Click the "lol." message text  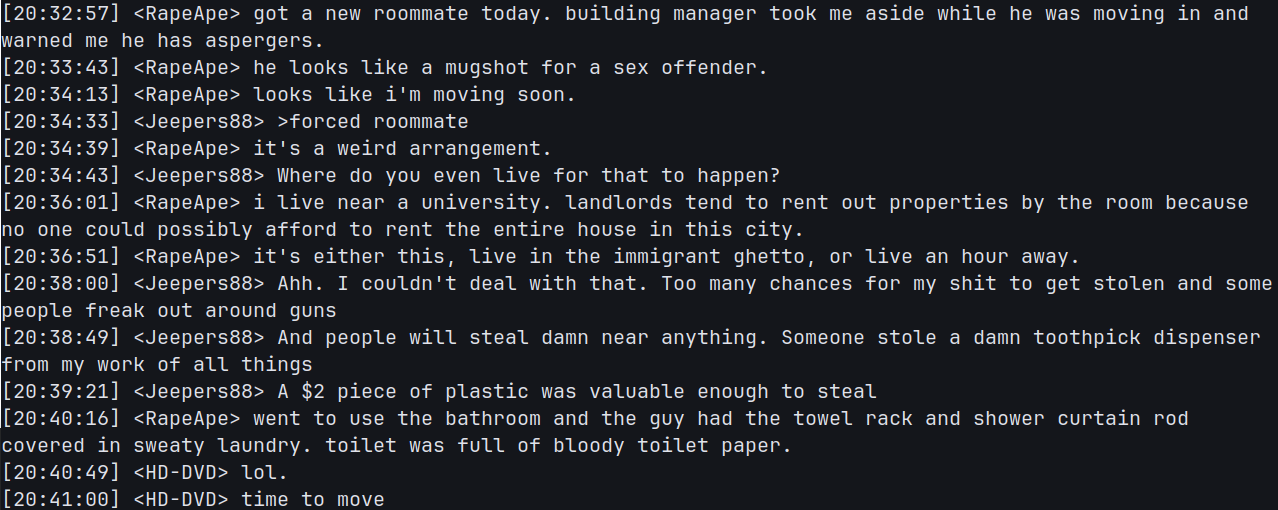click(x=264, y=473)
